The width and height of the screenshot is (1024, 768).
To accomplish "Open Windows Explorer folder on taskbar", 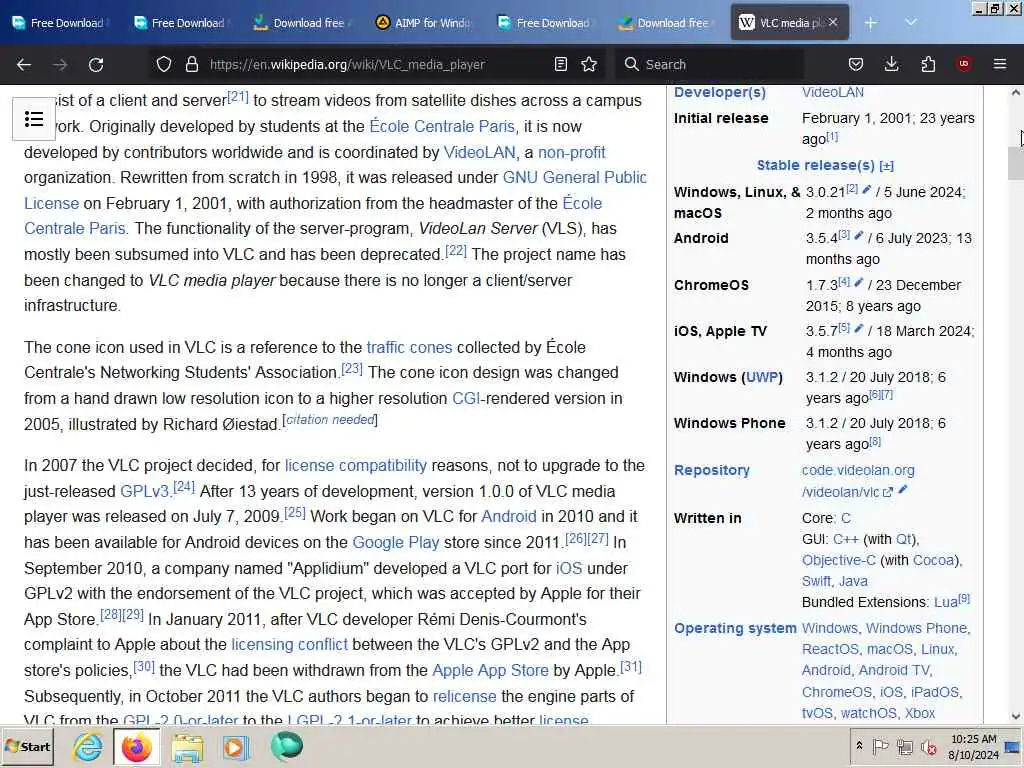I will (x=187, y=746).
